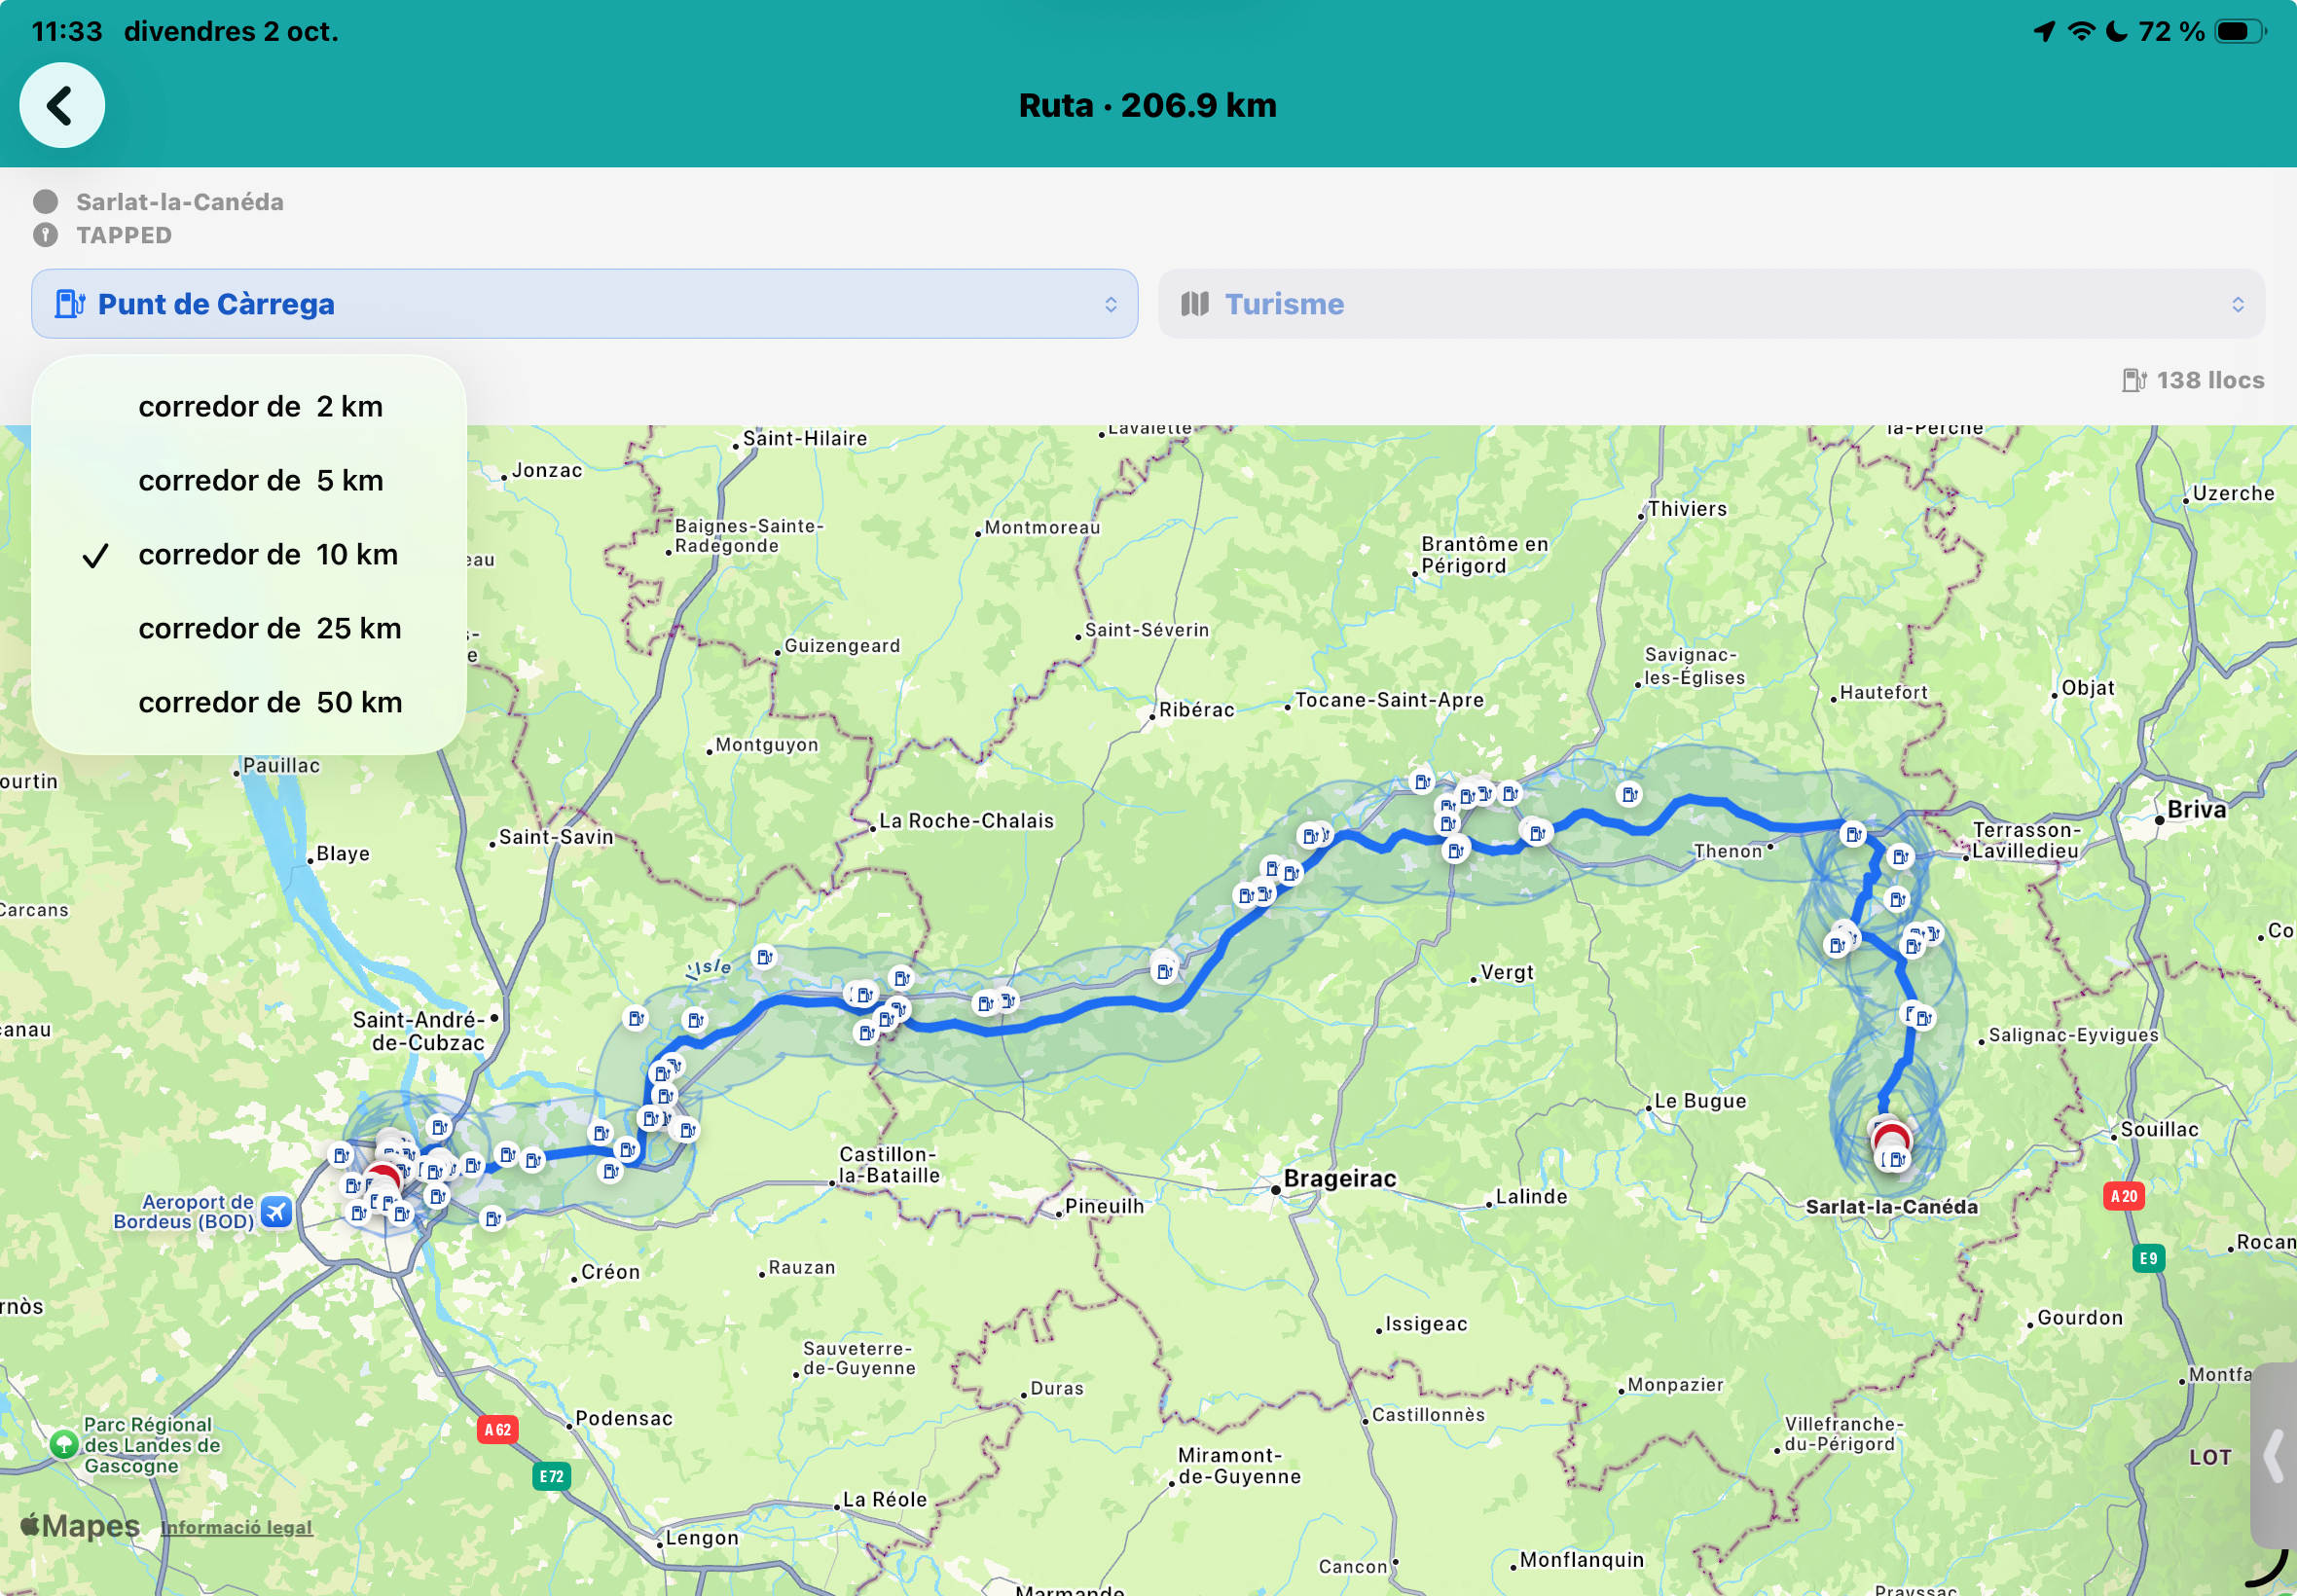Screen dimensions: 2297x1596
Task: Tap the A20 highway shield
Action: tap(2123, 1196)
